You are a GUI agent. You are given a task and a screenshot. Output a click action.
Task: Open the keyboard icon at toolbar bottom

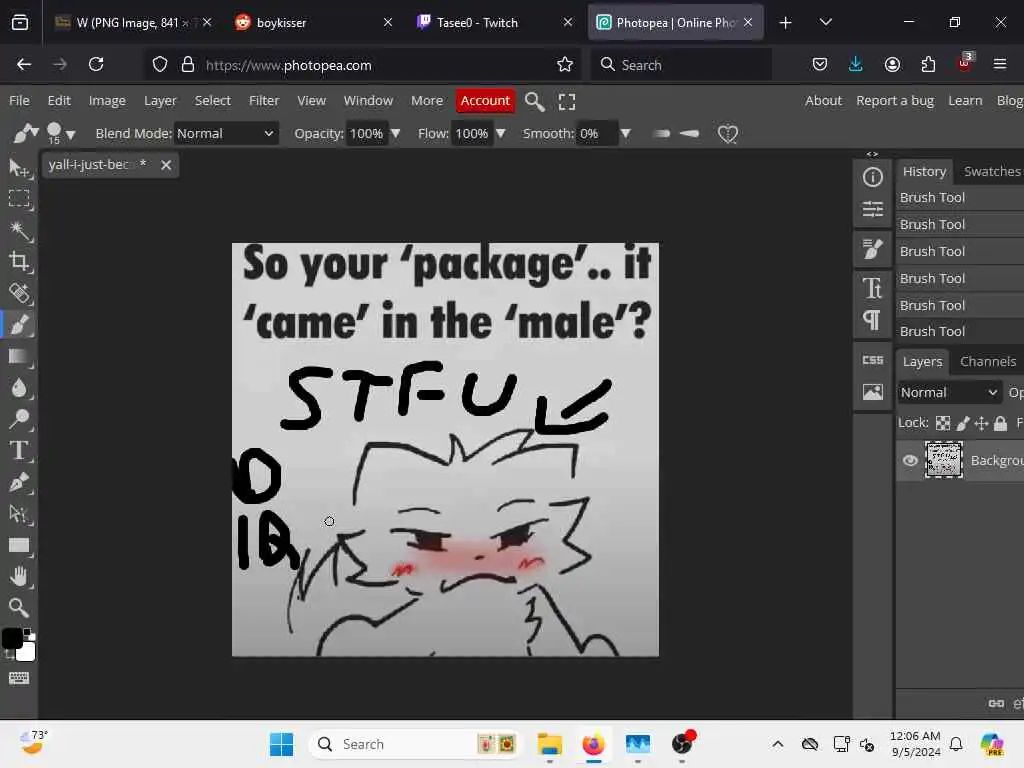tap(19, 678)
